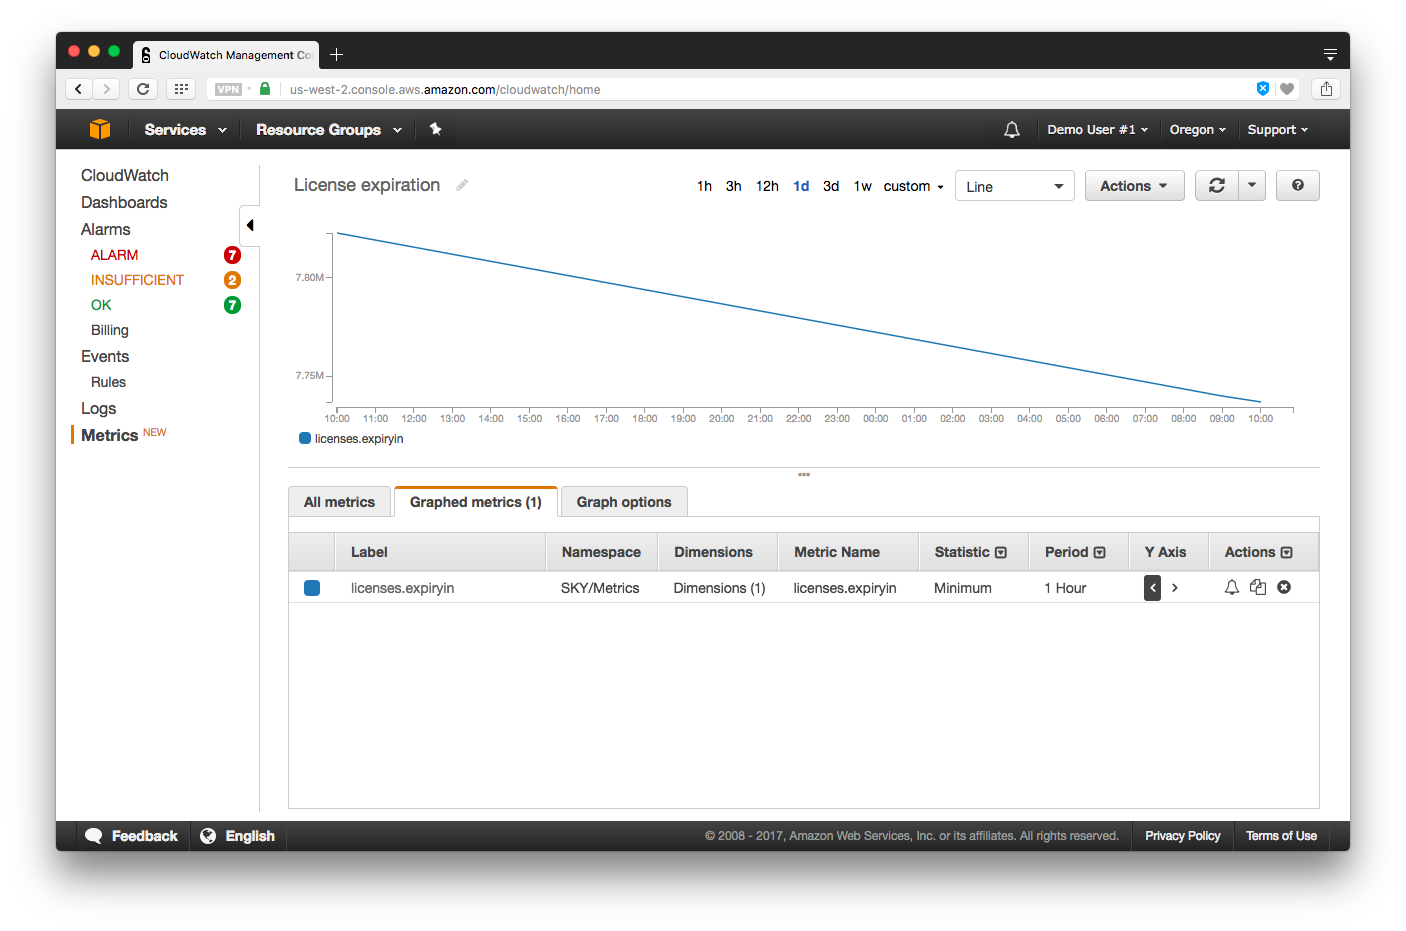The width and height of the screenshot is (1406, 931).
Task: Show alarms in OK state
Action: click(x=101, y=305)
